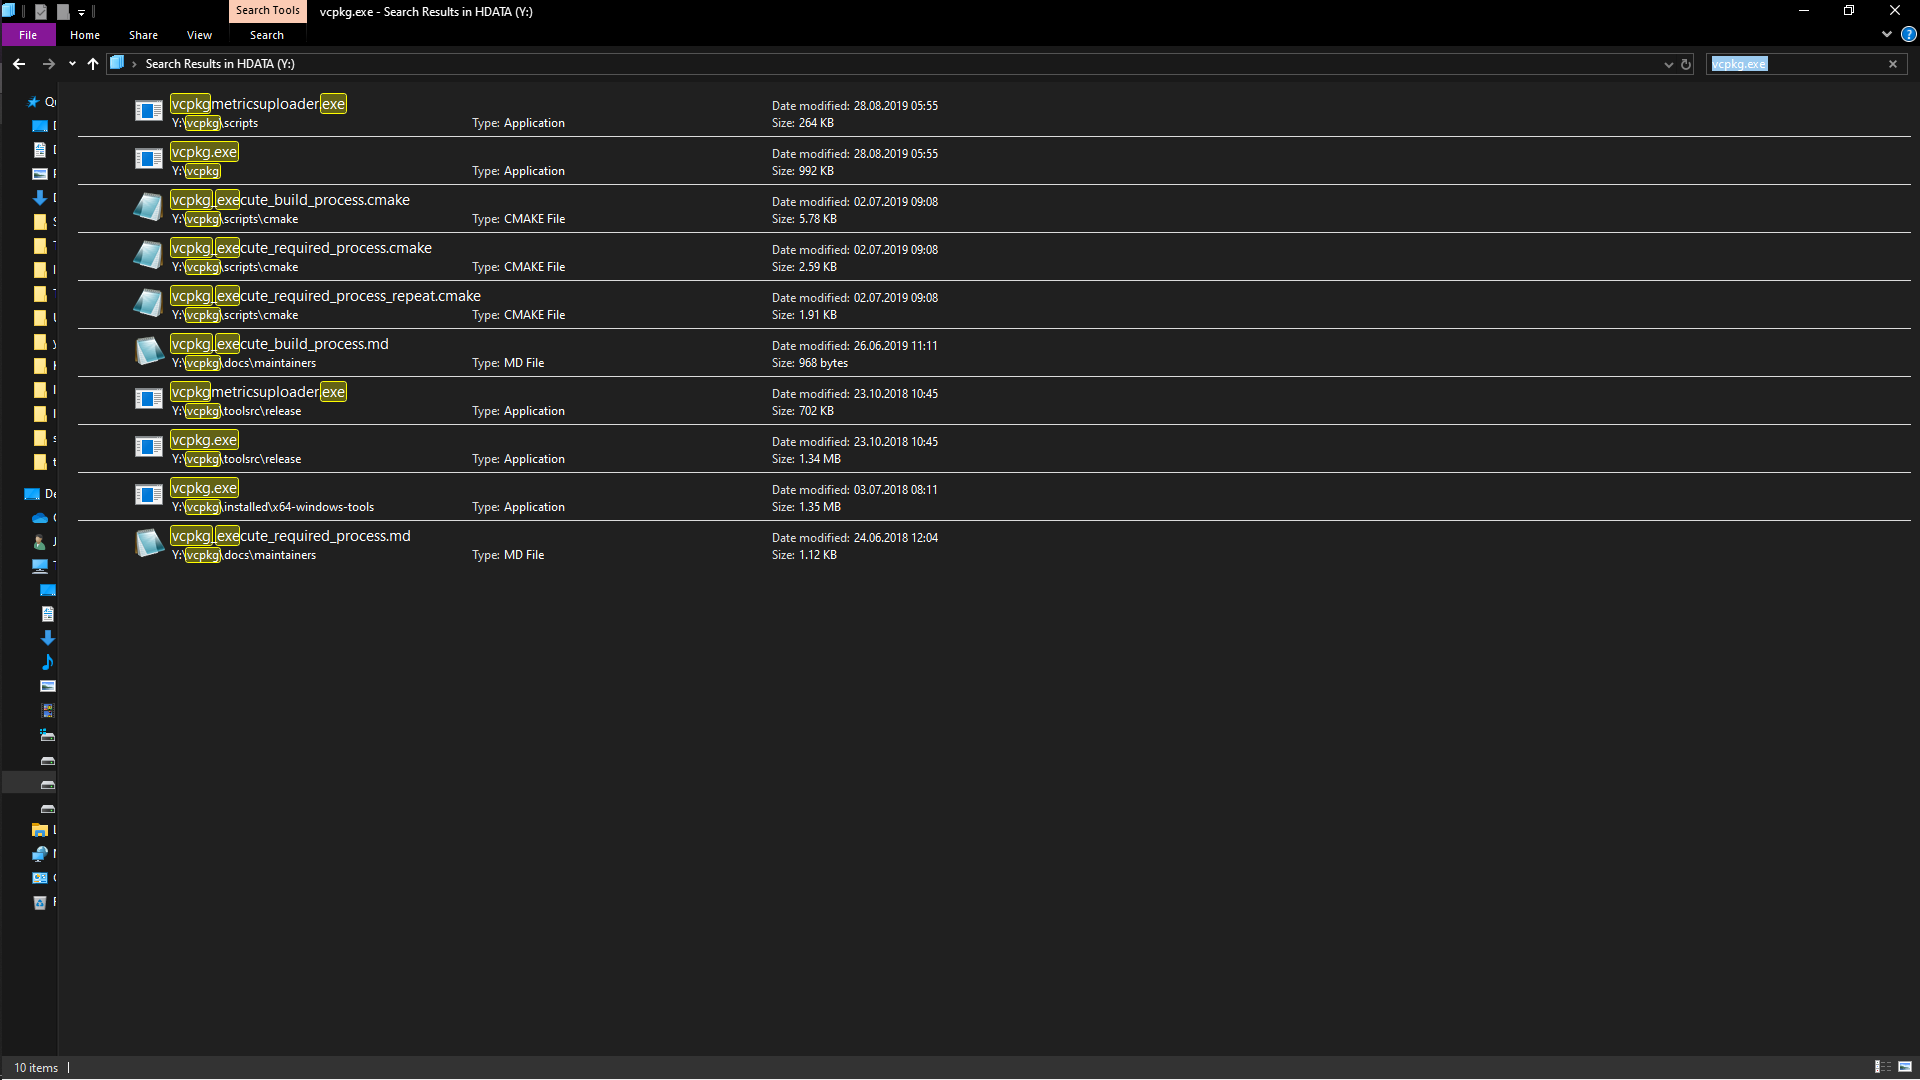Switch to the Share ribbon tab
The width and height of the screenshot is (1920, 1080).
pyautogui.click(x=143, y=35)
